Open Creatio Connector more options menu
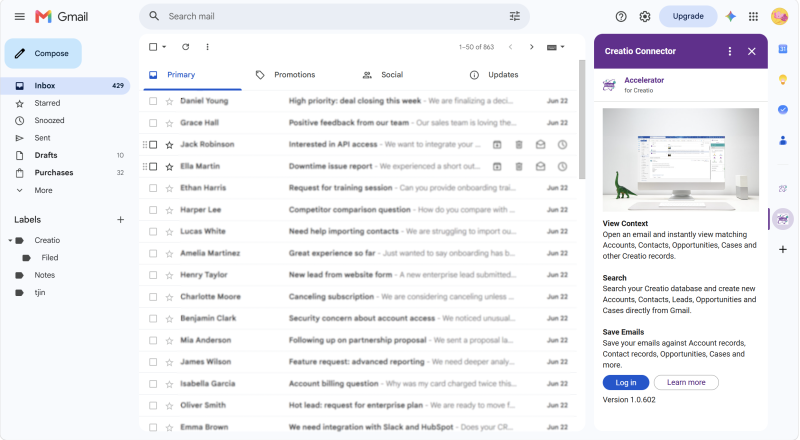The width and height of the screenshot is (800, 440). 730,51
